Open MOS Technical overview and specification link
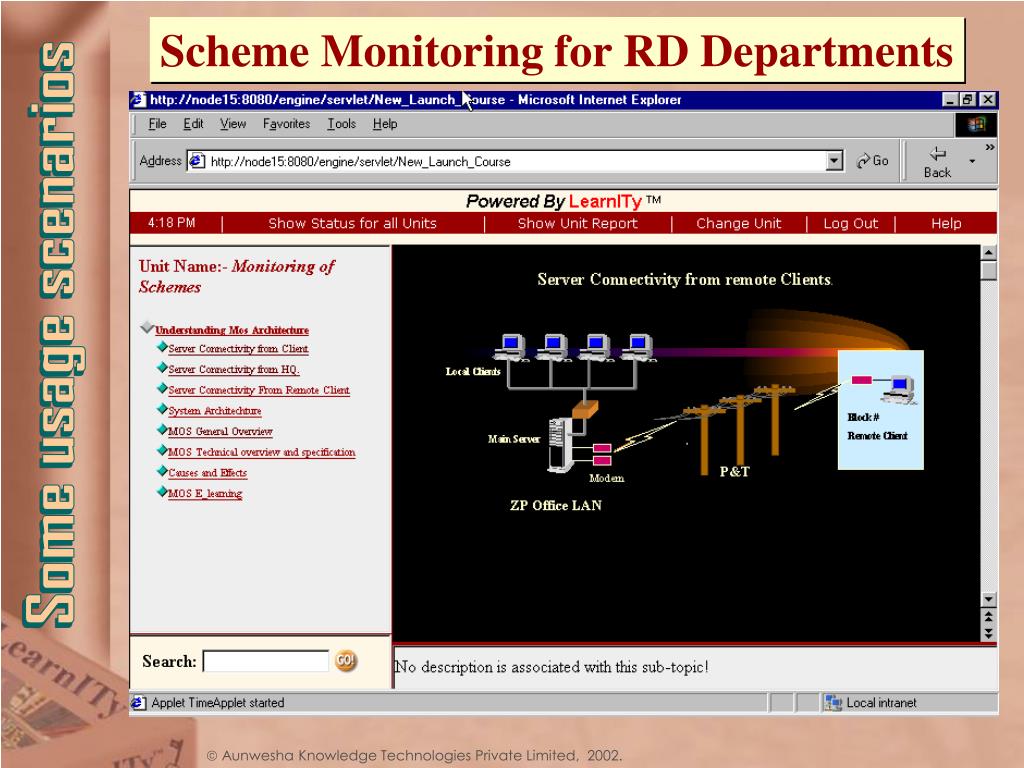The height and width of the screenshot is (768, 1024). pyautogui.click(x=261, y=452)
